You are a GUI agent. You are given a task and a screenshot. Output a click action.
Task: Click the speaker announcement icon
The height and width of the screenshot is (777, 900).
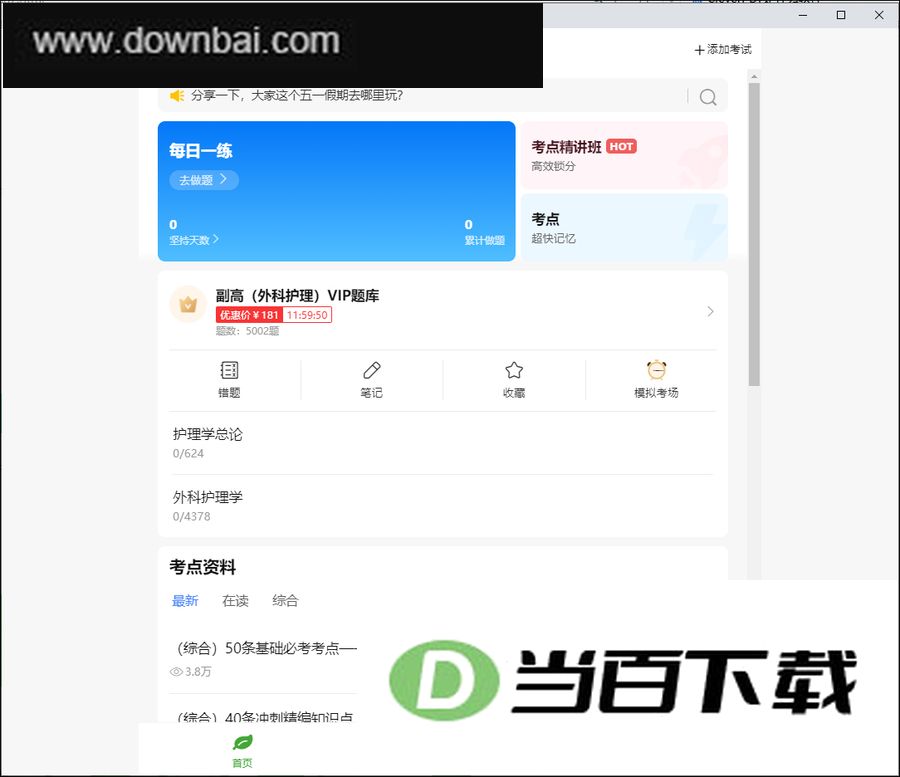pos(177,95)
